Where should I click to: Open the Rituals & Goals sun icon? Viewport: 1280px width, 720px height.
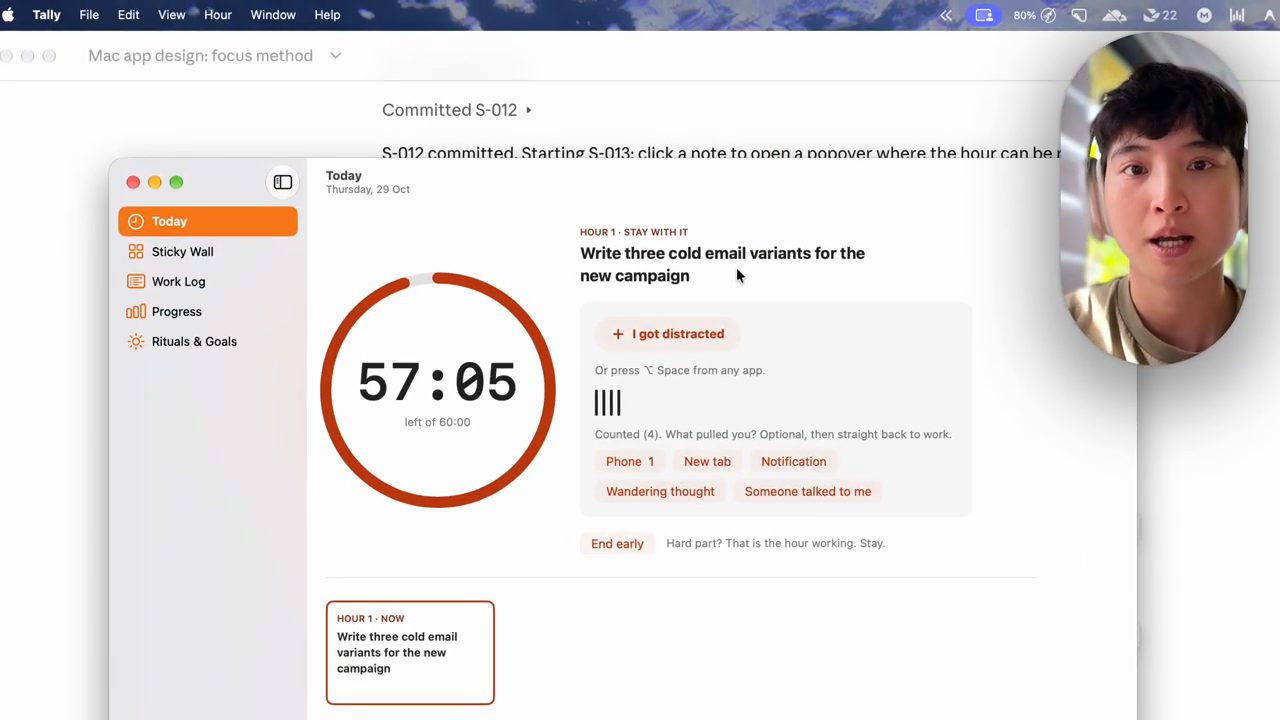click(x=136, y=342)
